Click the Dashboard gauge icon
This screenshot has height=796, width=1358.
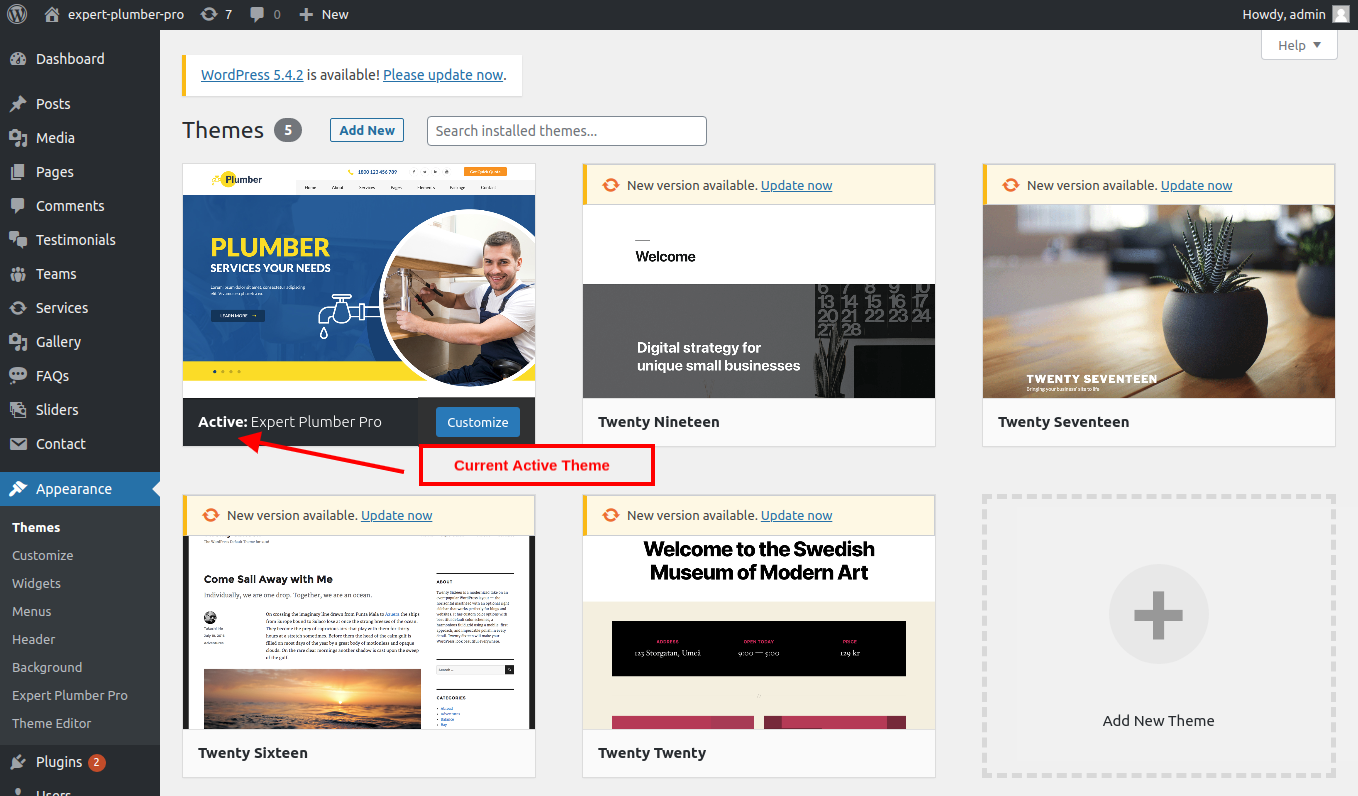(x=18, y=59)
